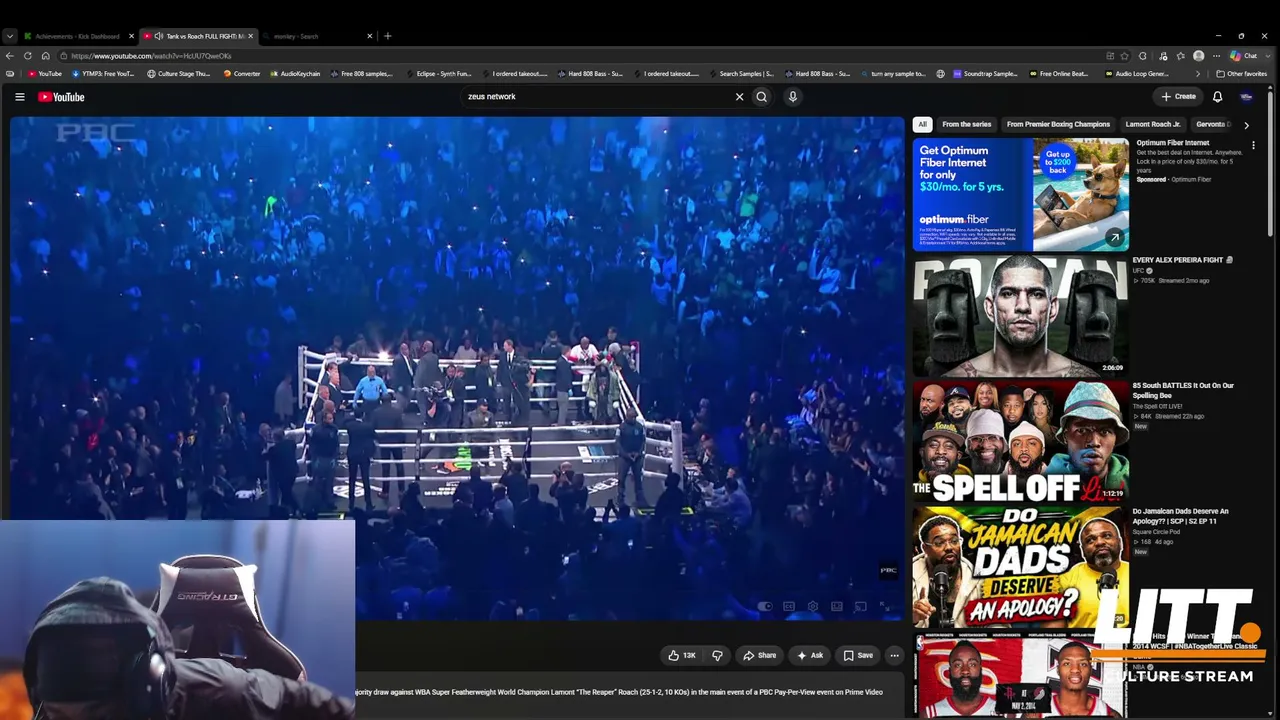Open video player settings gear
The width and height of the screenshot is (1280, 720).
coord(812,606)
